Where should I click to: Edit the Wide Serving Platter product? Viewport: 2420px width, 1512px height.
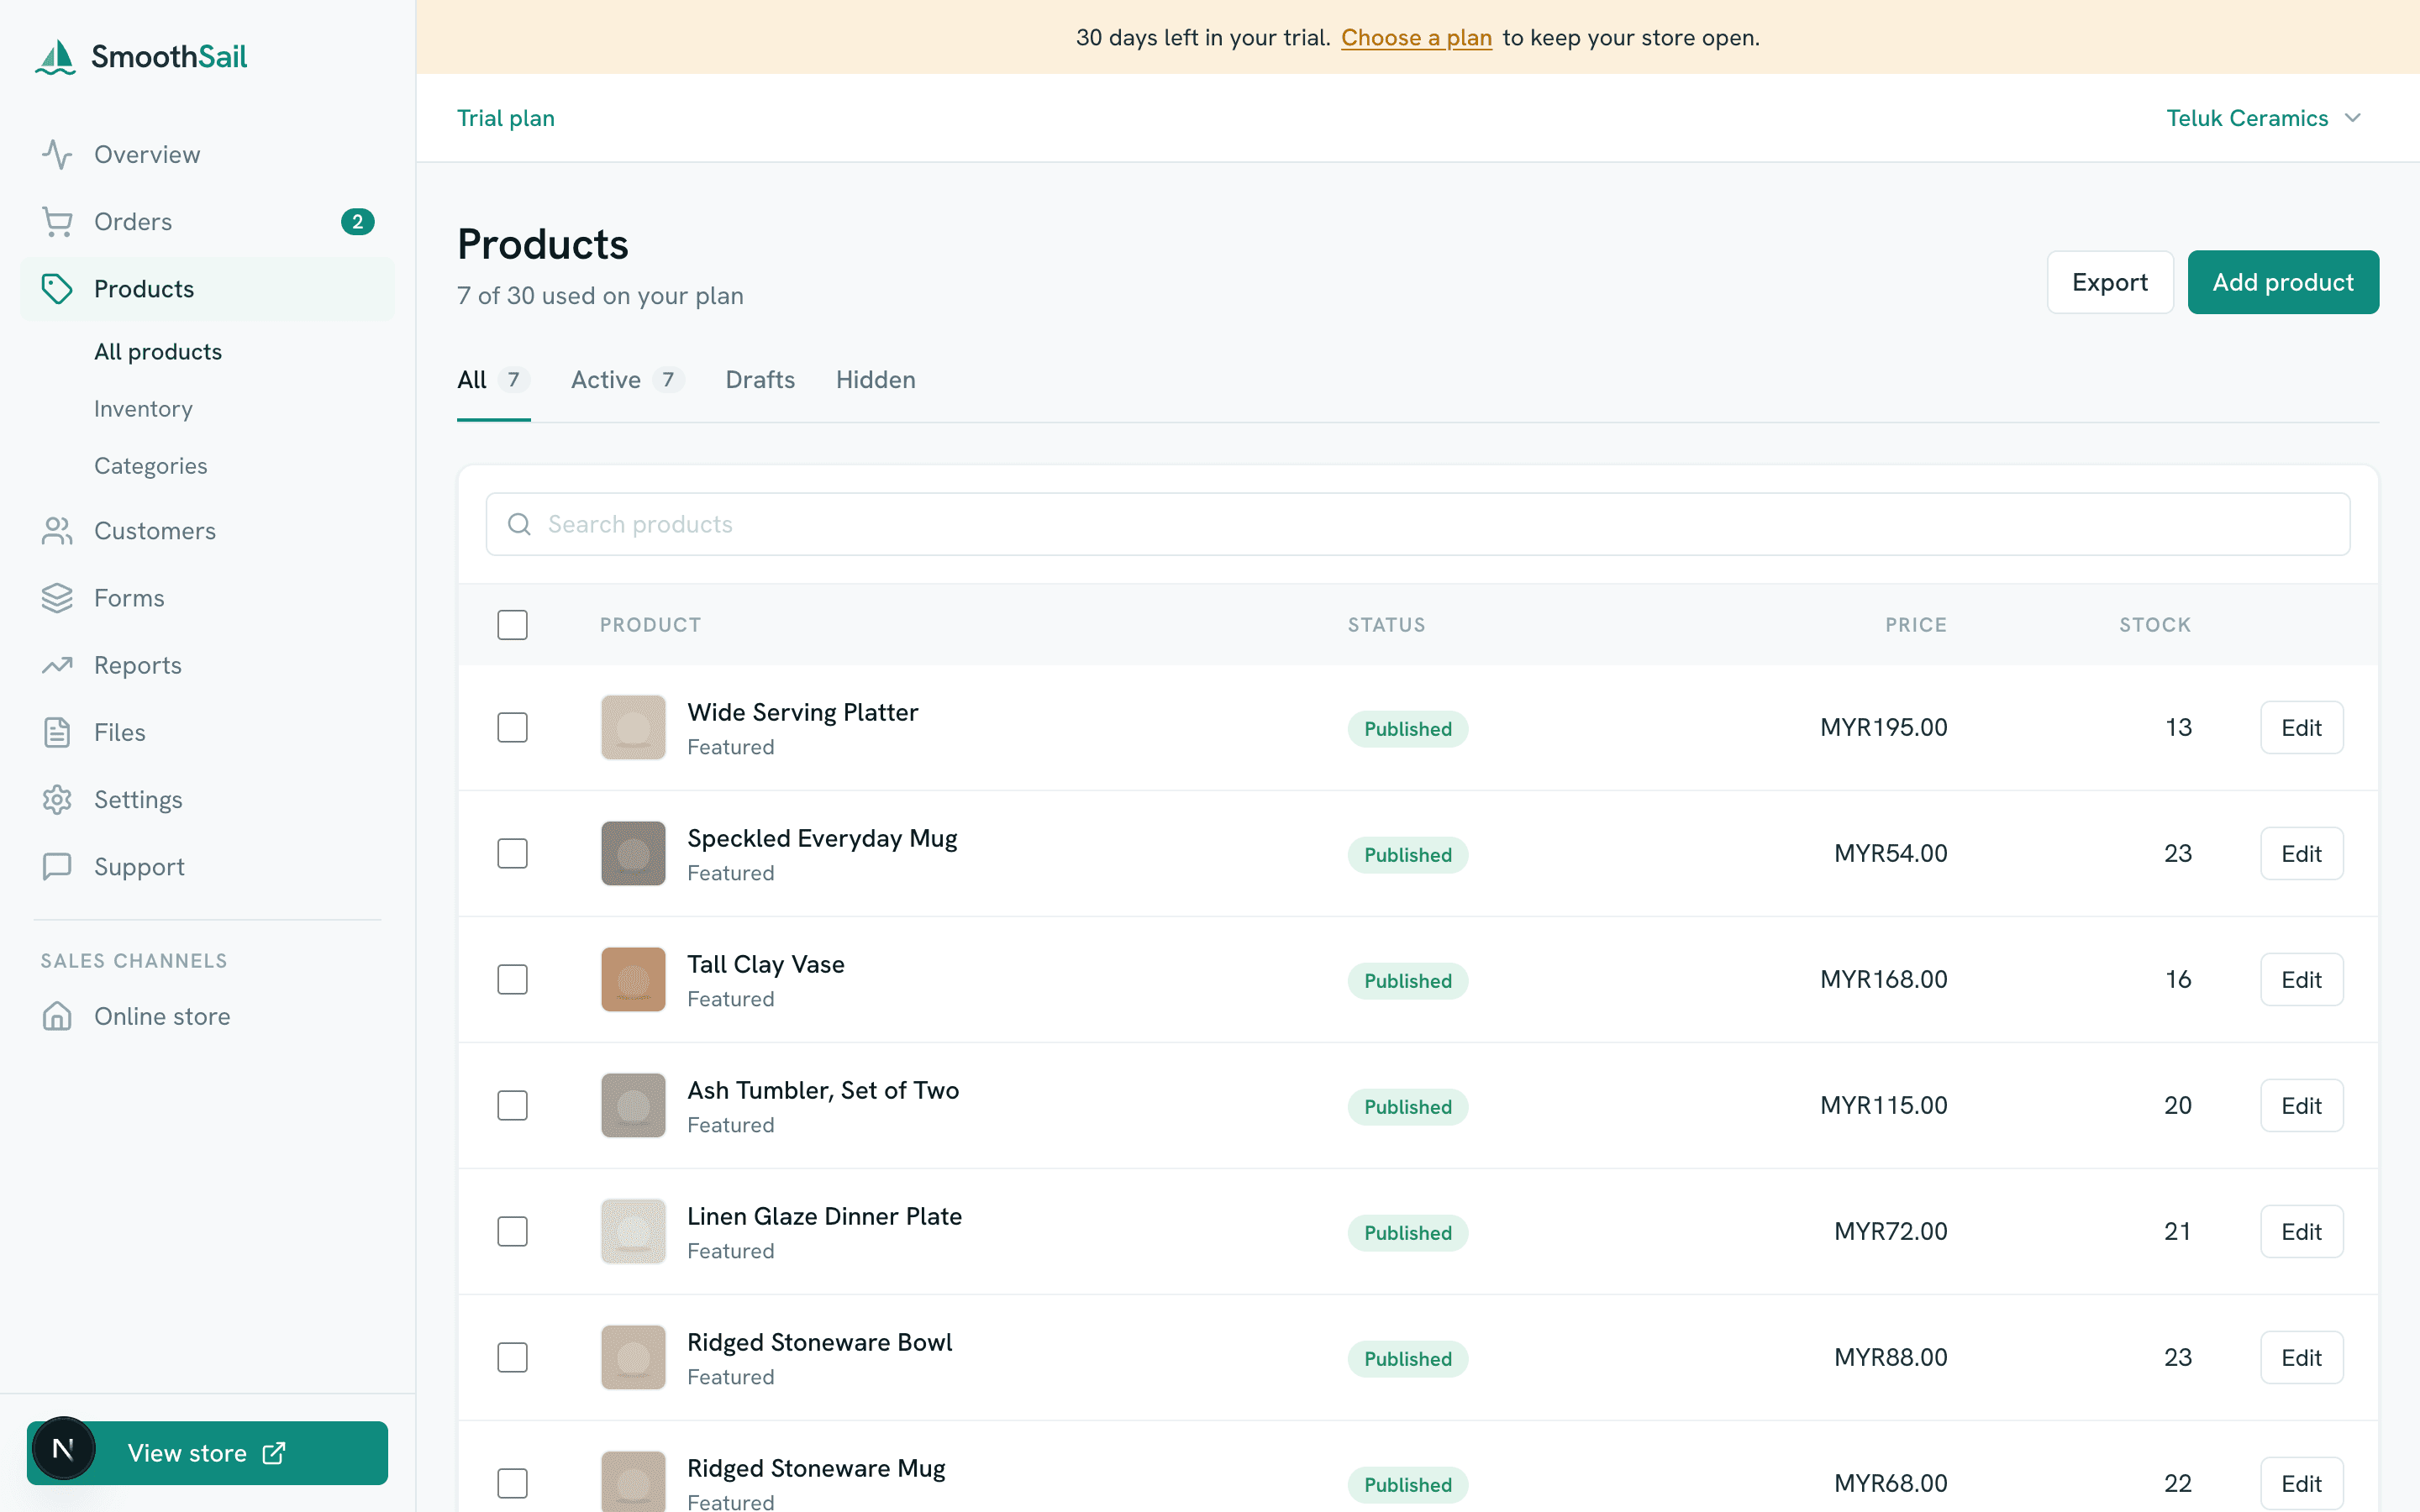click(2301, 727)
